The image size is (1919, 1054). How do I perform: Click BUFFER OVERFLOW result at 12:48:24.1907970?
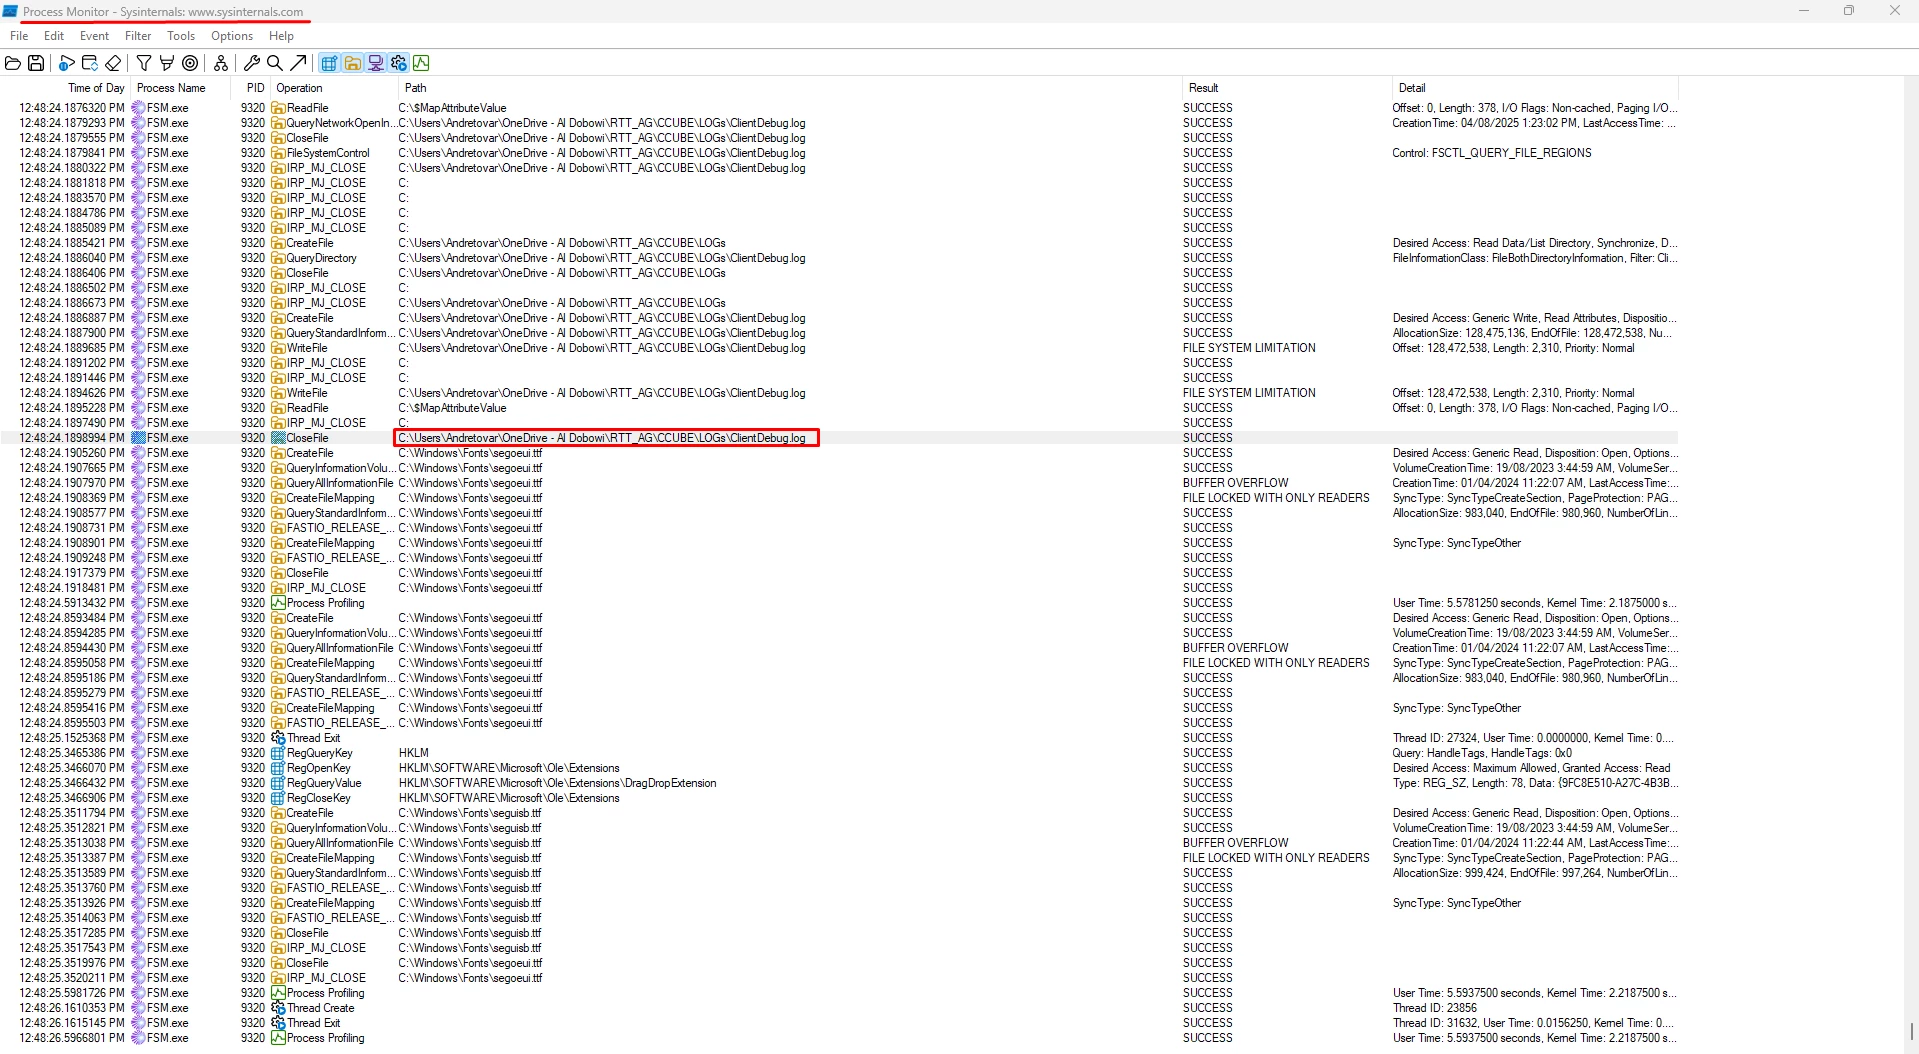[x=1235, y=483]
